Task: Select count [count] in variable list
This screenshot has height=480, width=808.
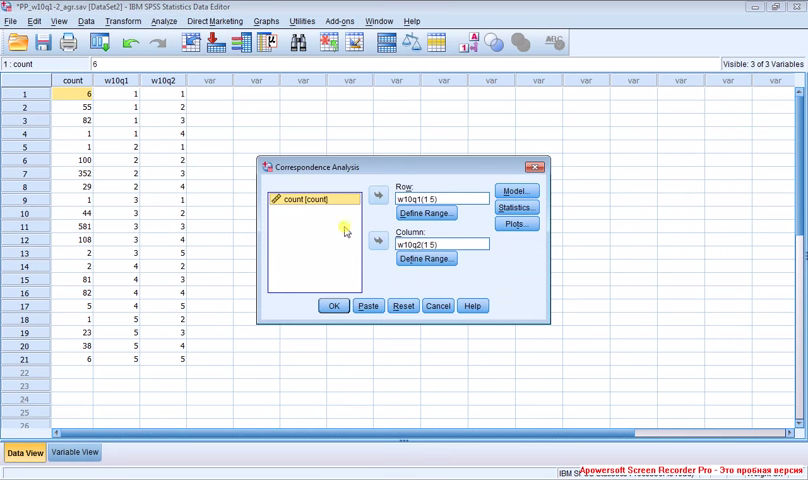Action: (314, 199)
